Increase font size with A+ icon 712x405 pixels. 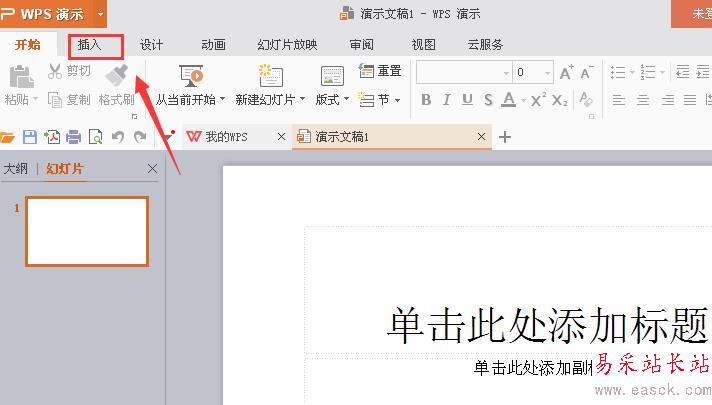pos(566,72)
